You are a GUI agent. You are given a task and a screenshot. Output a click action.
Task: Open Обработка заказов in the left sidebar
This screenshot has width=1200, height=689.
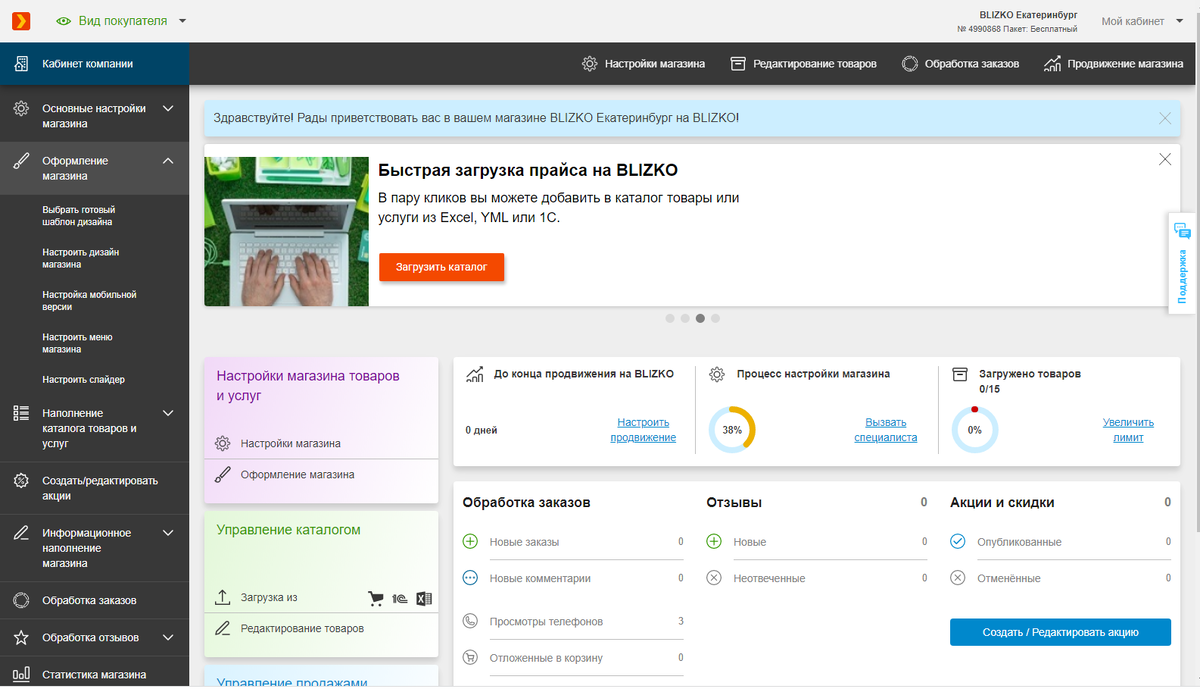[89, 601]
